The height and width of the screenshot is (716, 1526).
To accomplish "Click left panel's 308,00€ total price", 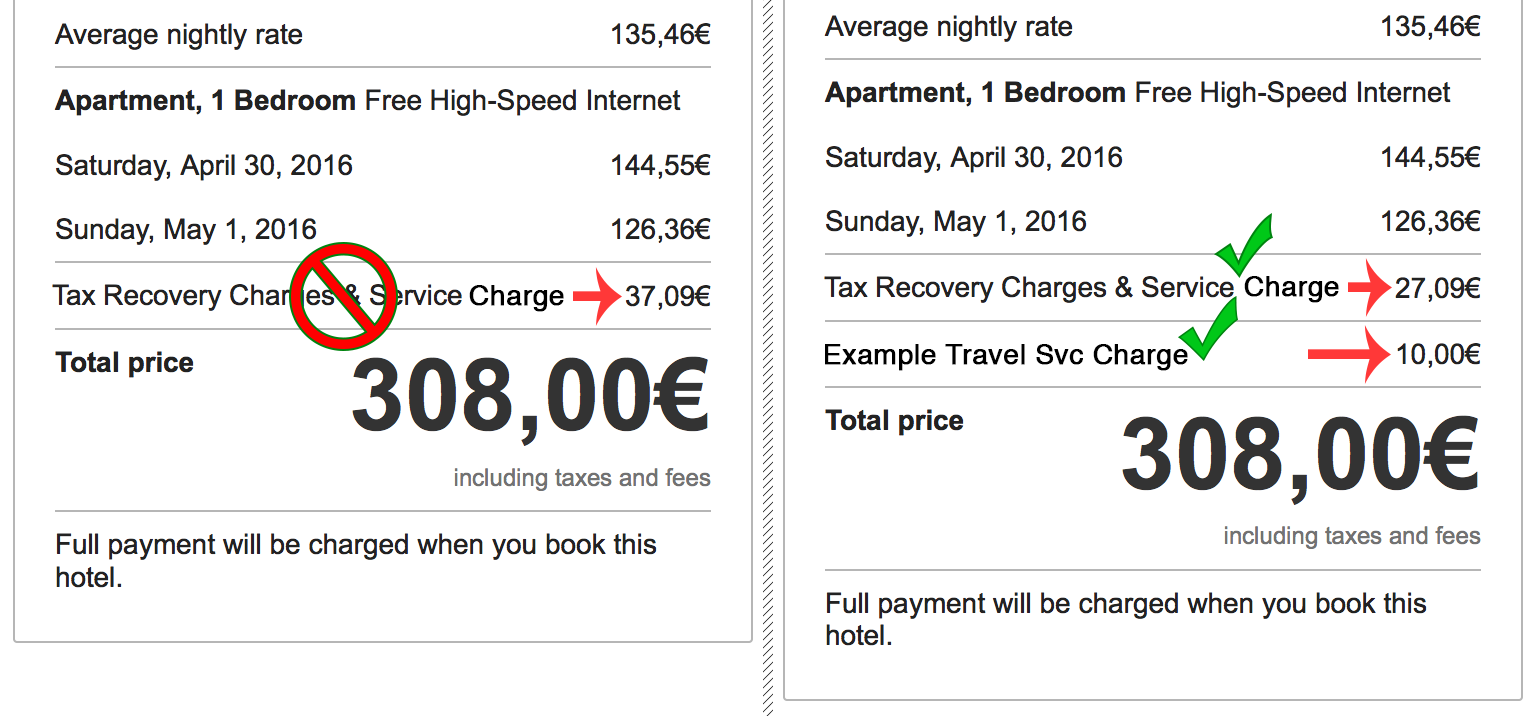I will [530, 397].
